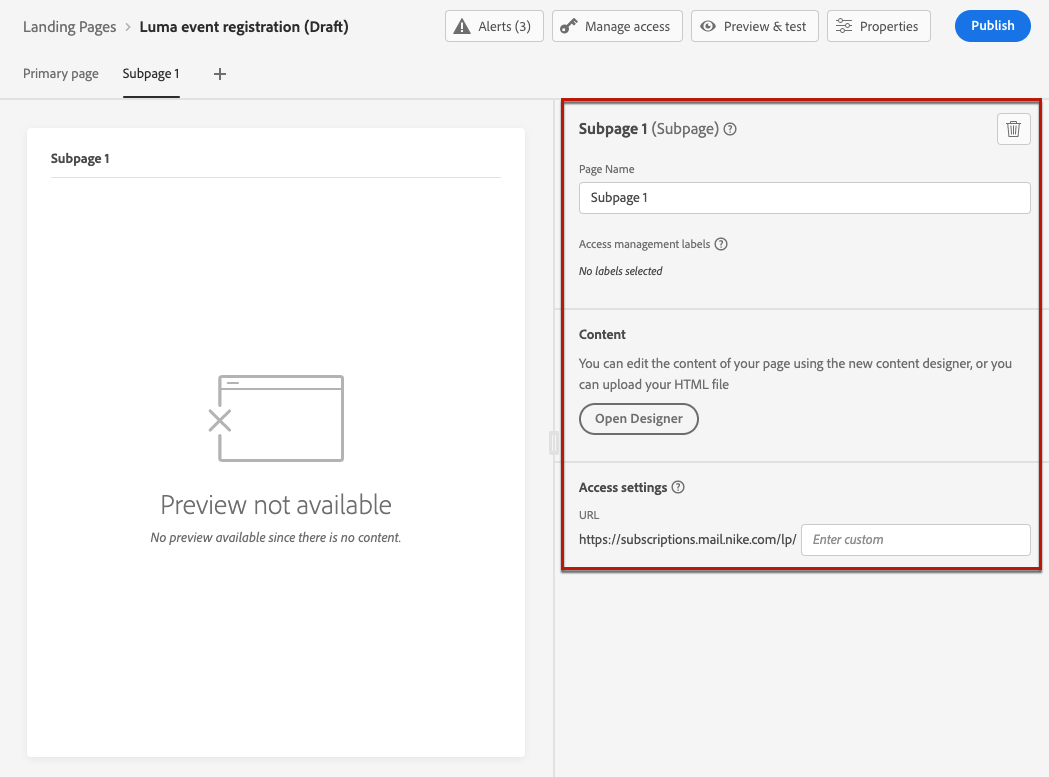
Task: Click the trash icon to delete Subpage 1
Action: pyautogui.click(x=1013, y=129)
